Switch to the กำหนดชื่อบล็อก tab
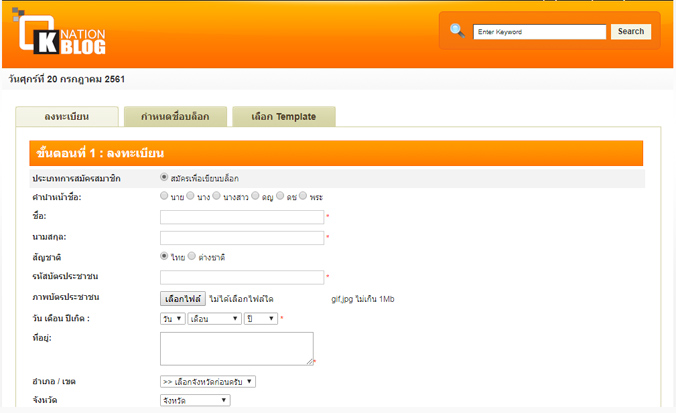The image size is (676, 413). coord(175,117)
